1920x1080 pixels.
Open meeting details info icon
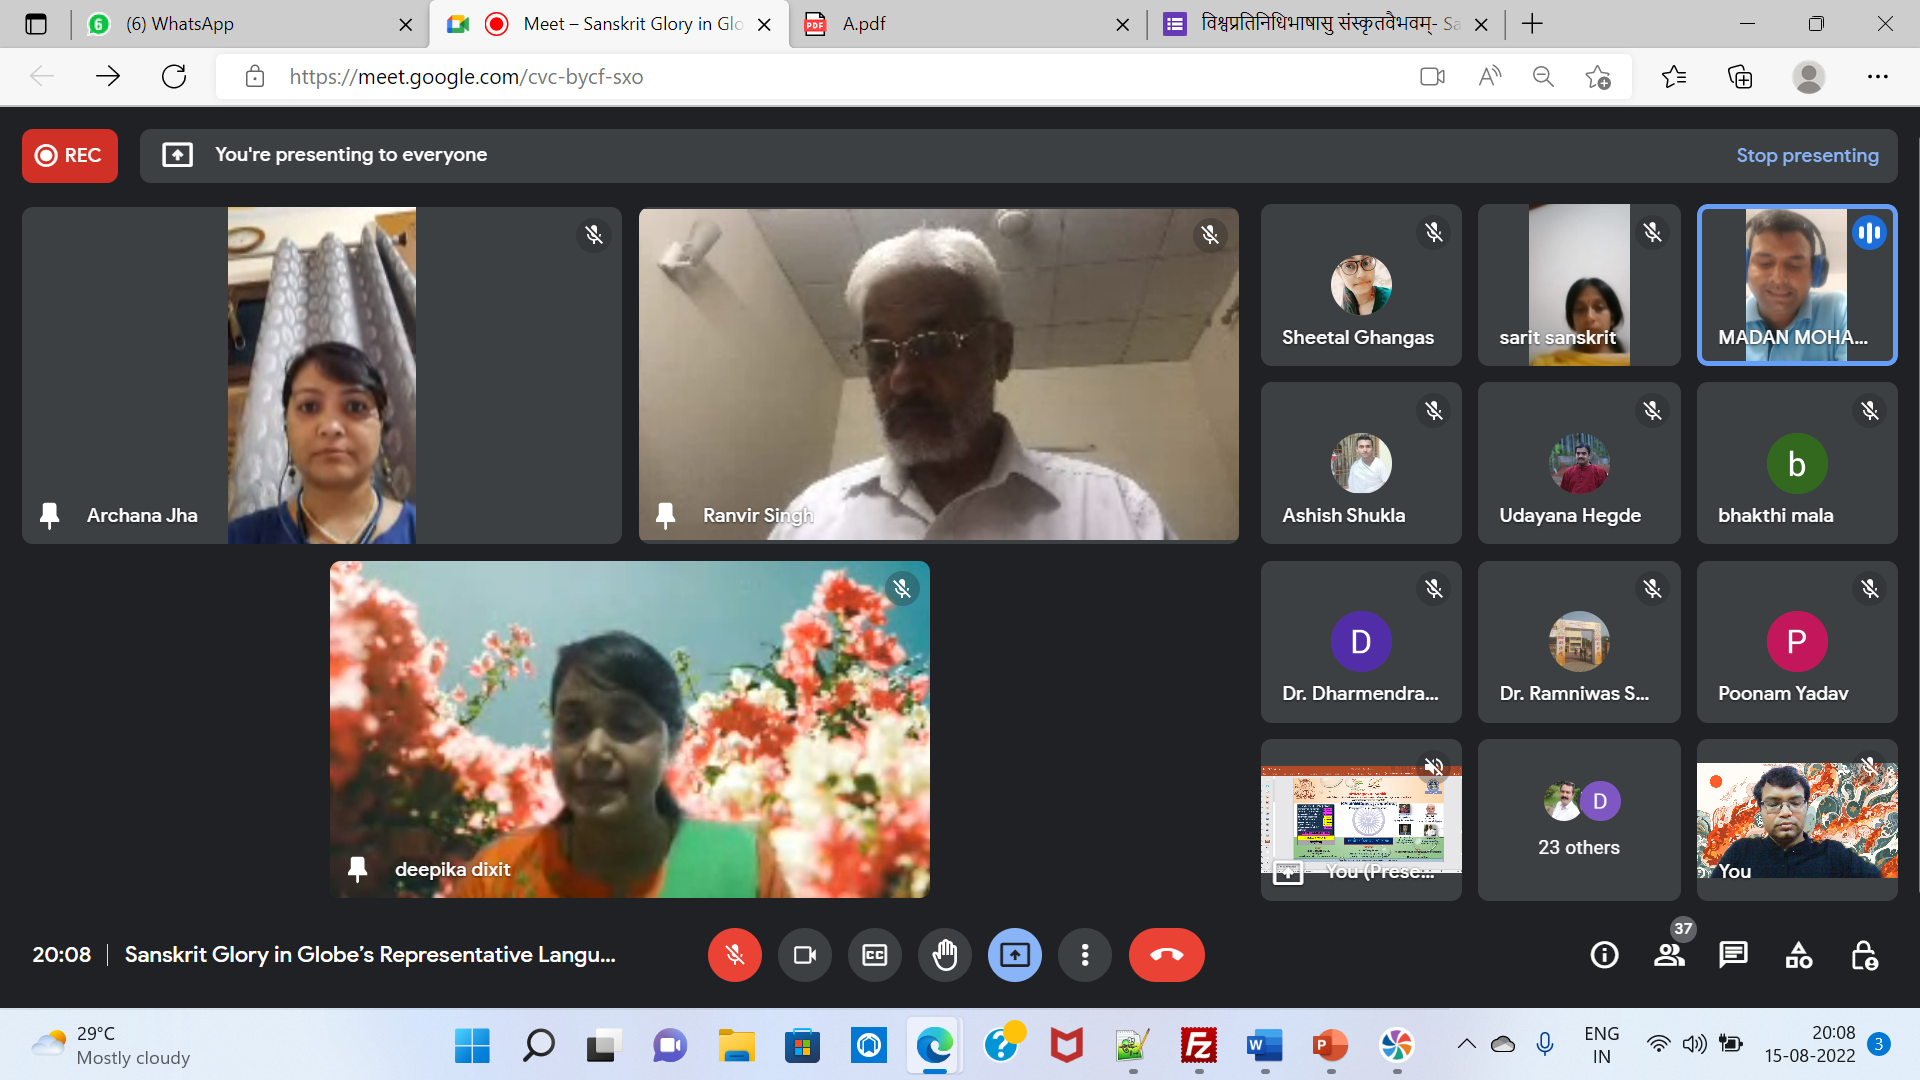tap(1604, 955)
